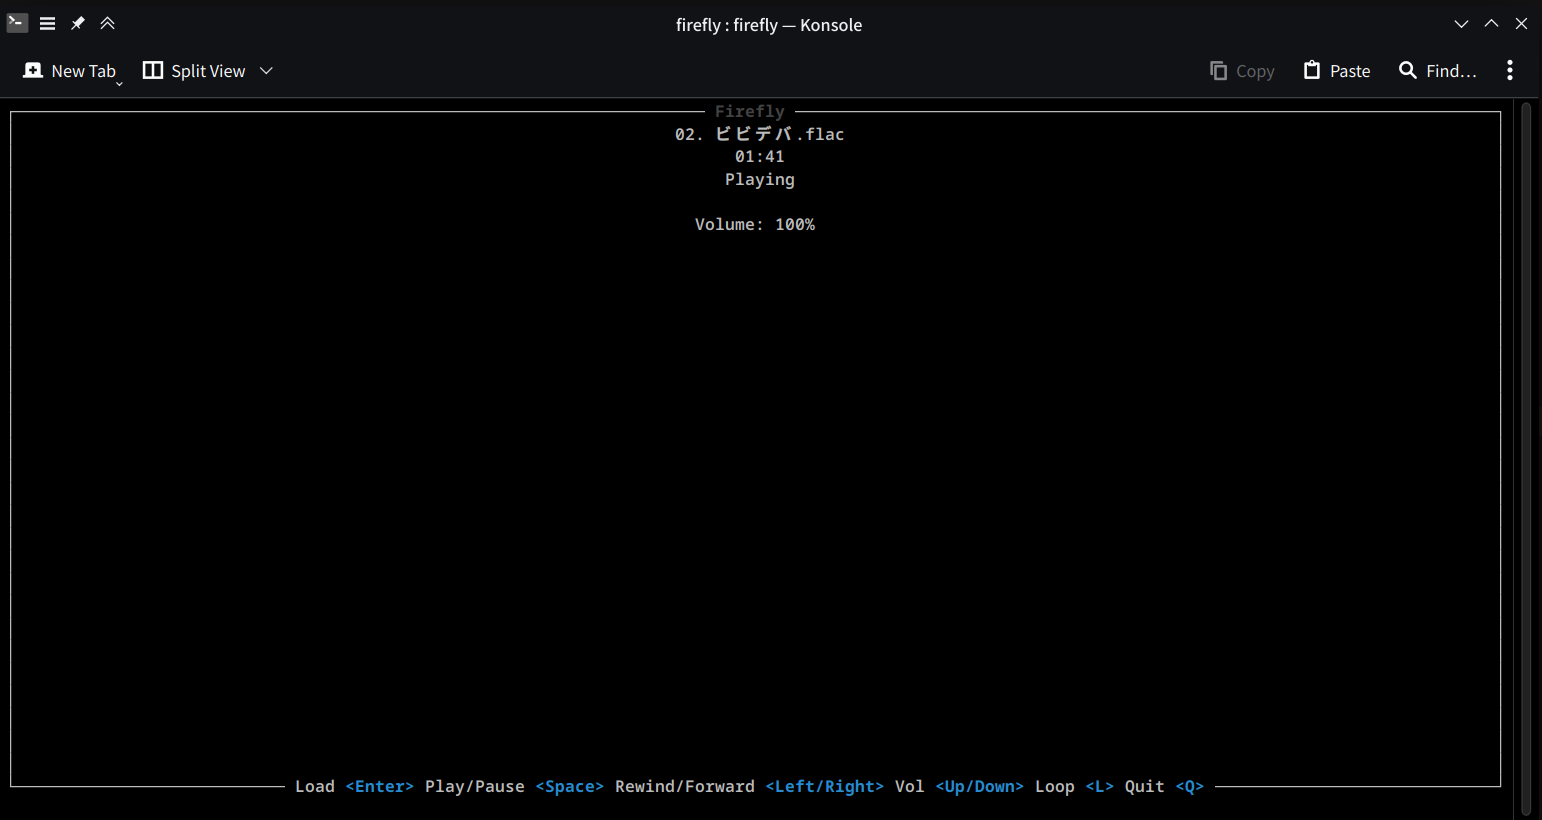Viewport: 1542px width, 820px height.
Task: Click the keep-above double chevron icon
Action: pyautogui.click(x=107, y=23)
